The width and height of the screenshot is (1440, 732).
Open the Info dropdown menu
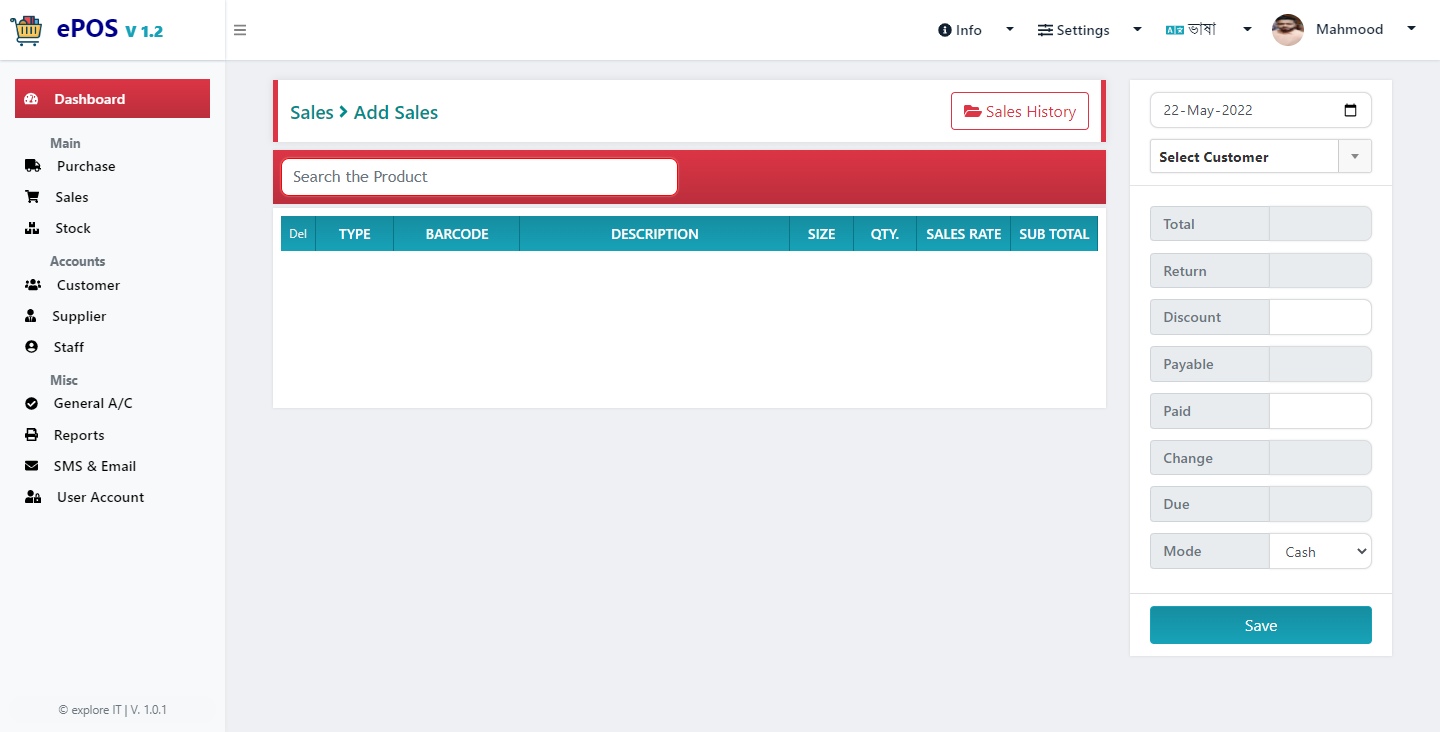pyautogui.click(x=976, y=30)
